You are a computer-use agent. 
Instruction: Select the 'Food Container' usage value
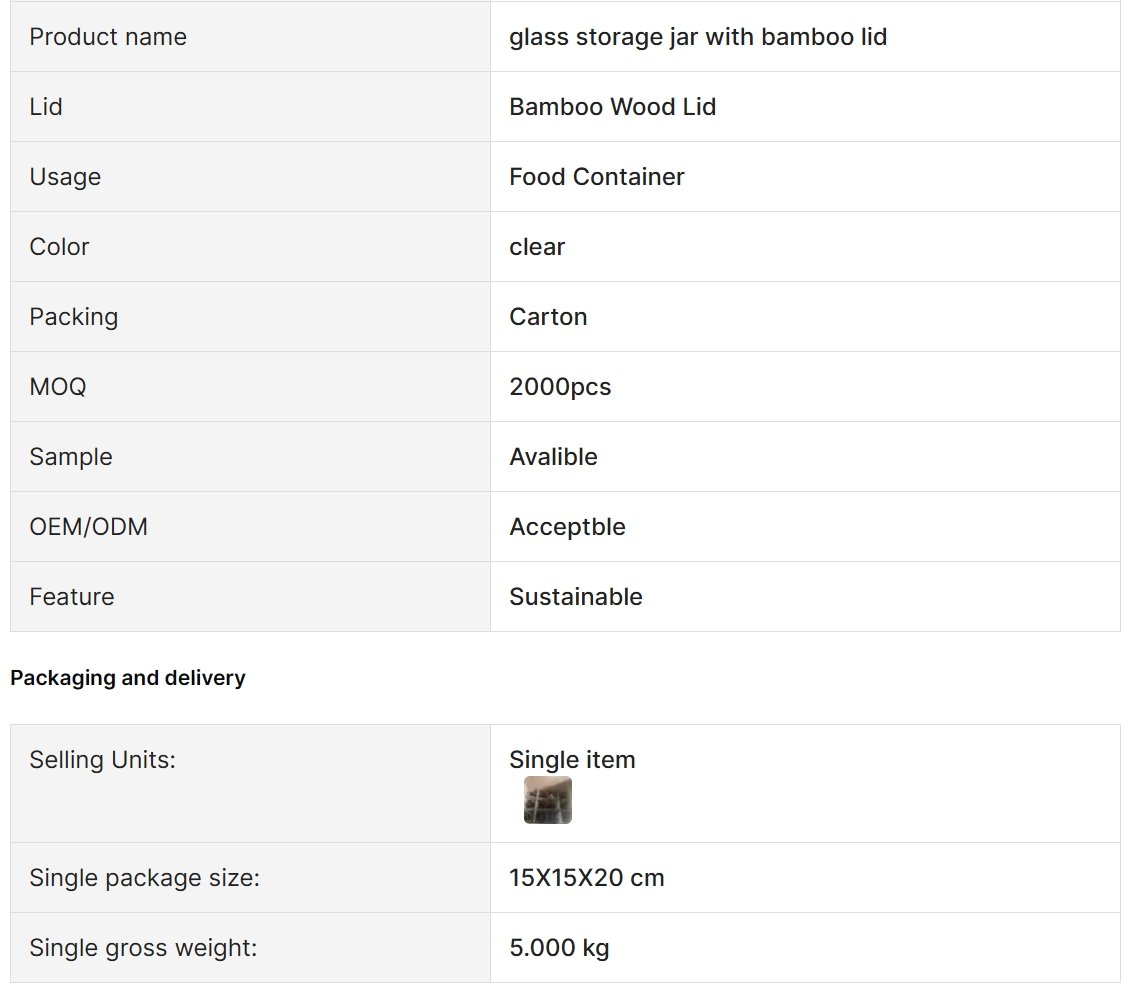click(597, 177)
